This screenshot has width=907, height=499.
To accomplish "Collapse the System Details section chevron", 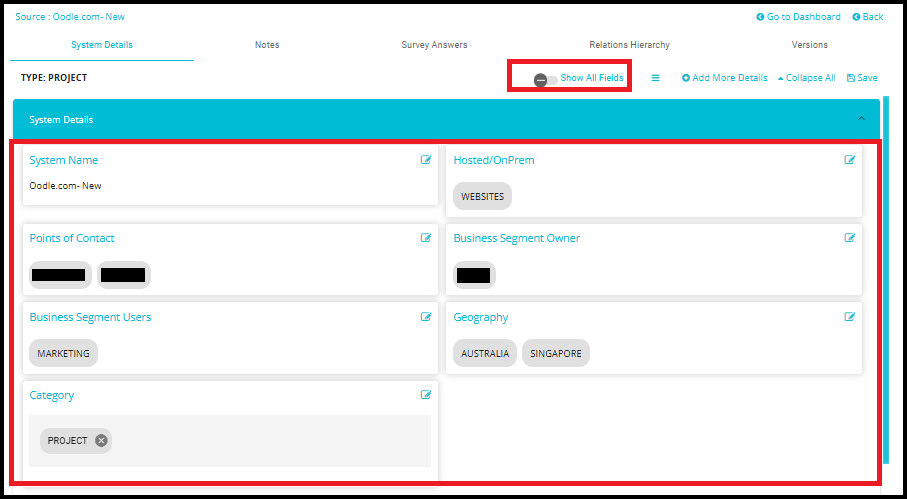I will pyautogui.click(x=862, y=119).
